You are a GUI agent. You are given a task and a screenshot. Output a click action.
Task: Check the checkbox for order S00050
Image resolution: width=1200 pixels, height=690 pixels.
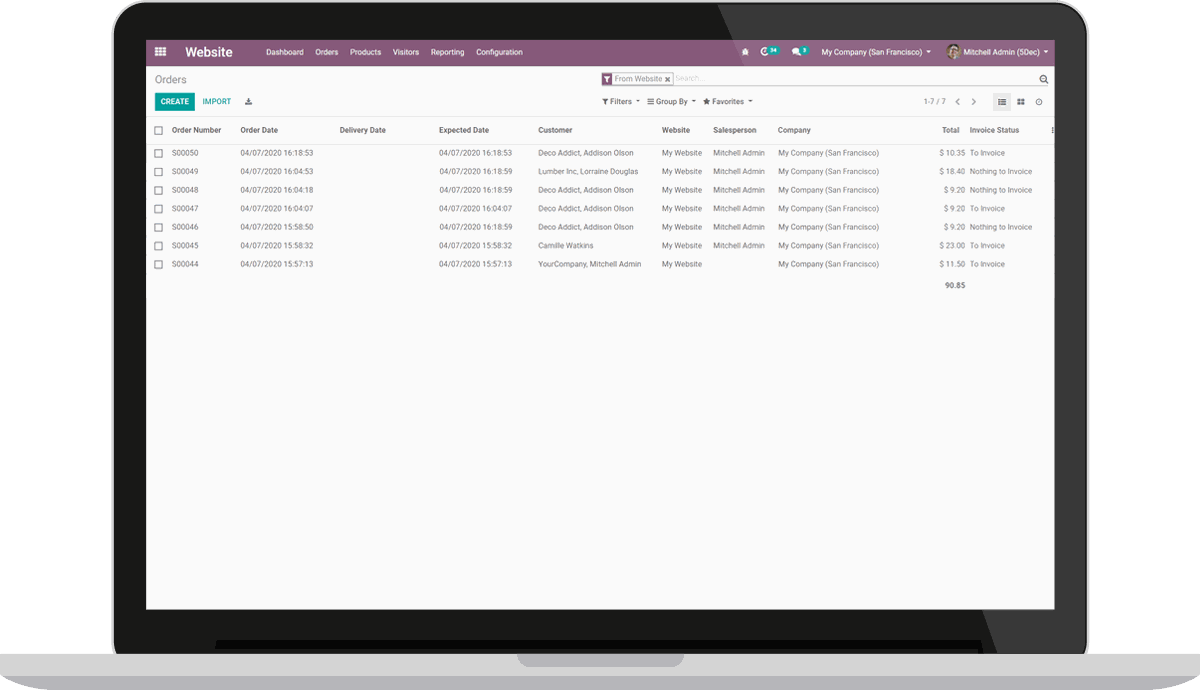[157, 152]
